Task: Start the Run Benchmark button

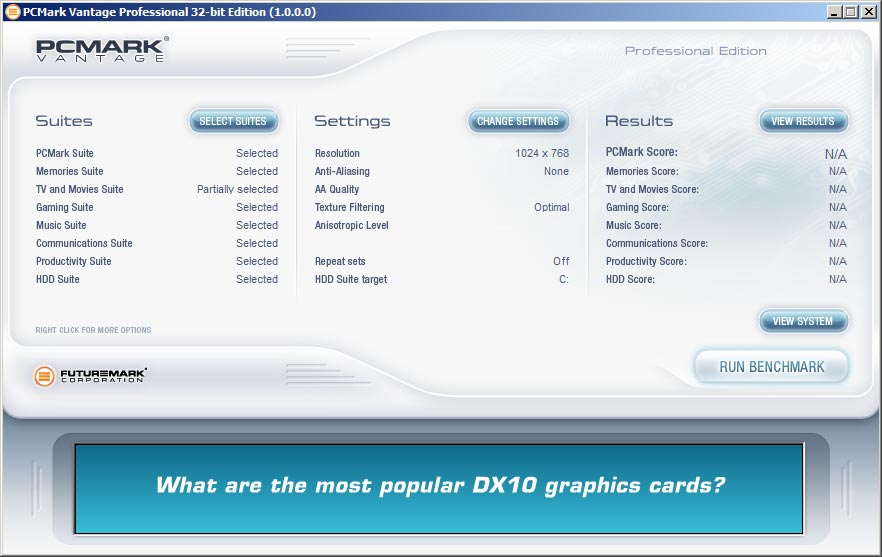Action: coord(771,367)
